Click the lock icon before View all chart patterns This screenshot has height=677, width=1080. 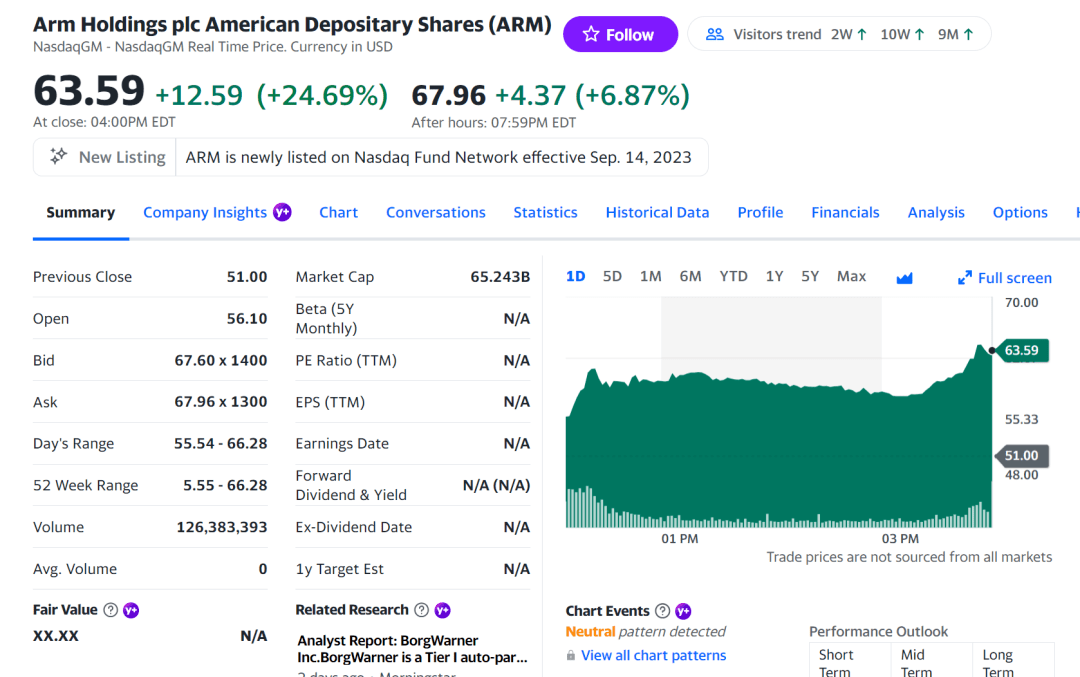point(570,655)
